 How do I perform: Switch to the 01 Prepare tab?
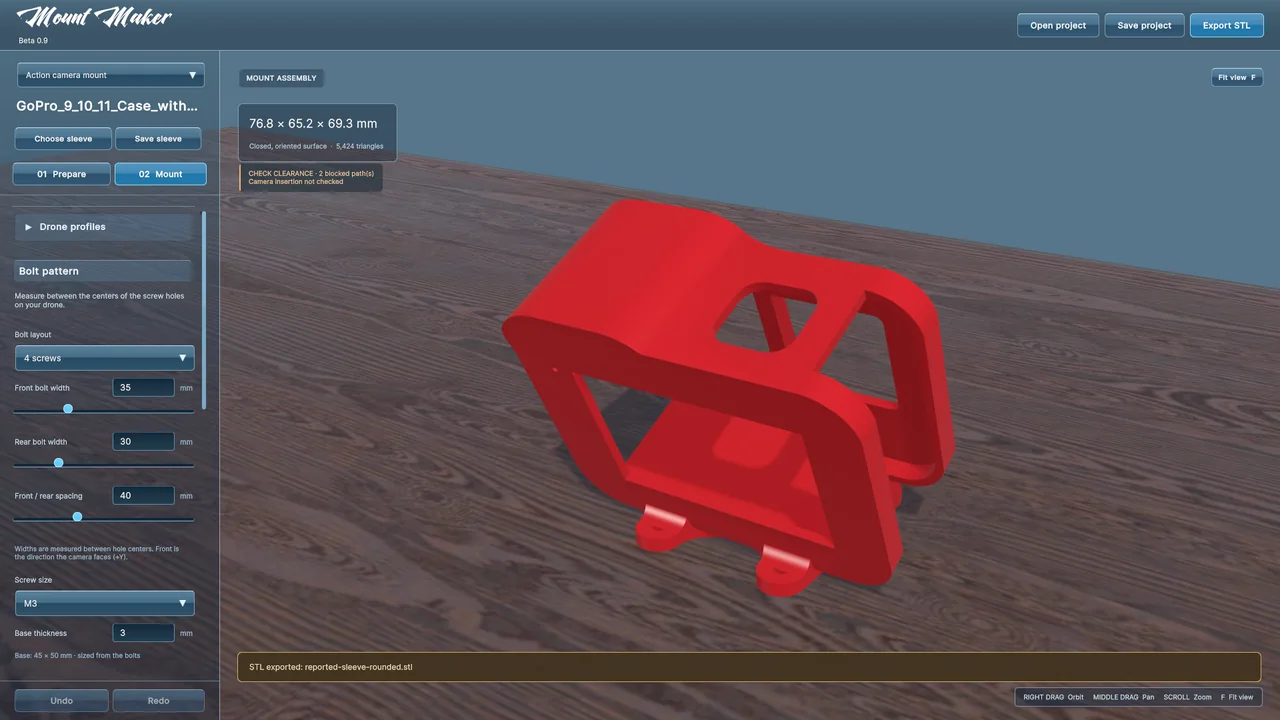[62, 174]
